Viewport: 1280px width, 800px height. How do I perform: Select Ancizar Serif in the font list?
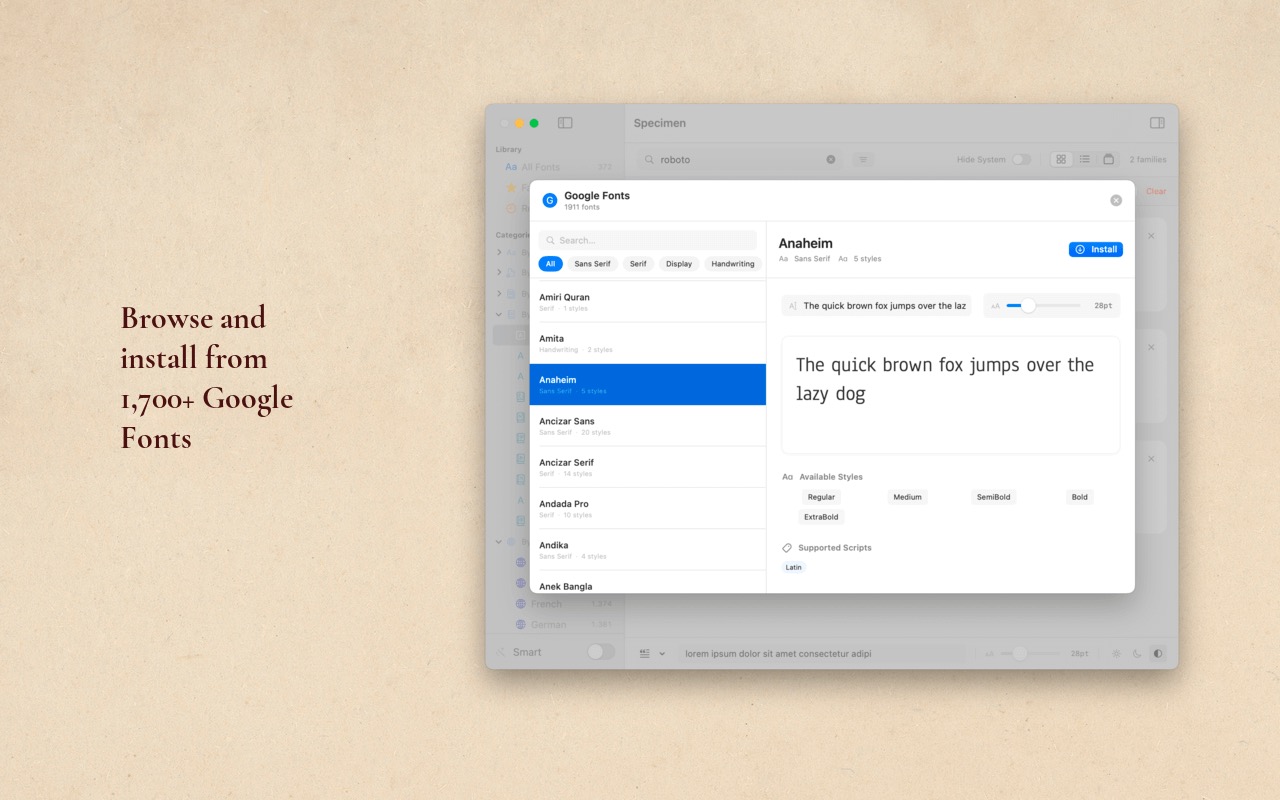[x=648, y=467]
